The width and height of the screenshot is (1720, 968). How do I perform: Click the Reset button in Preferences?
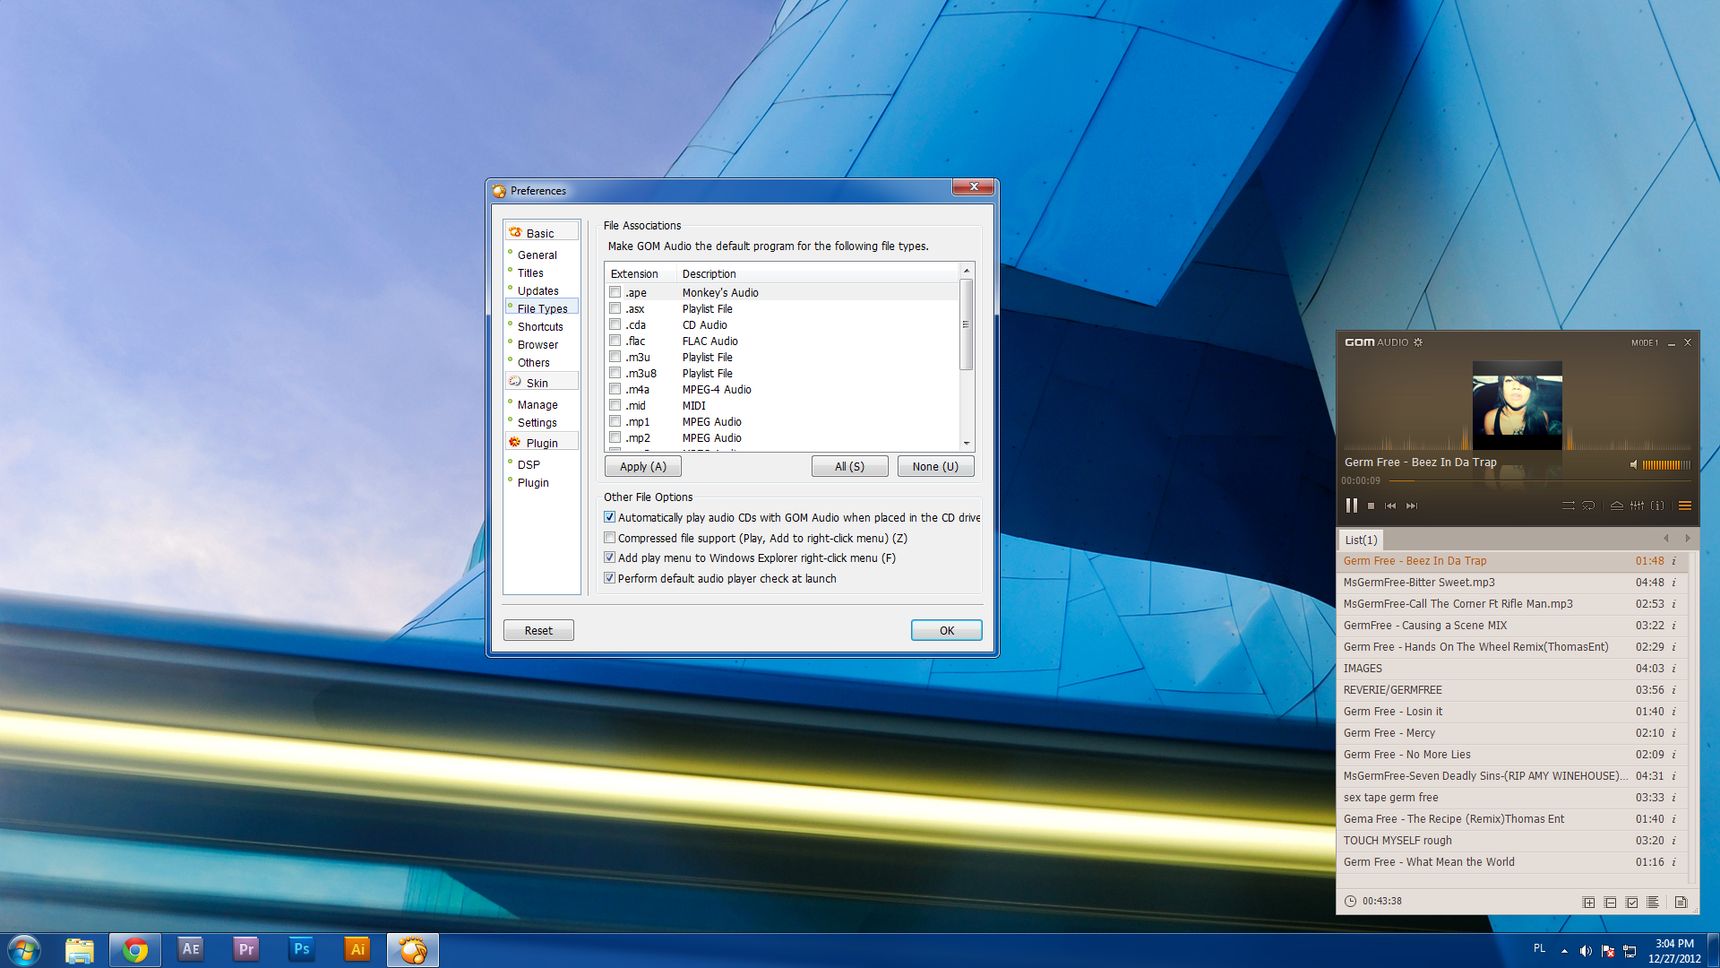[538, 631]
